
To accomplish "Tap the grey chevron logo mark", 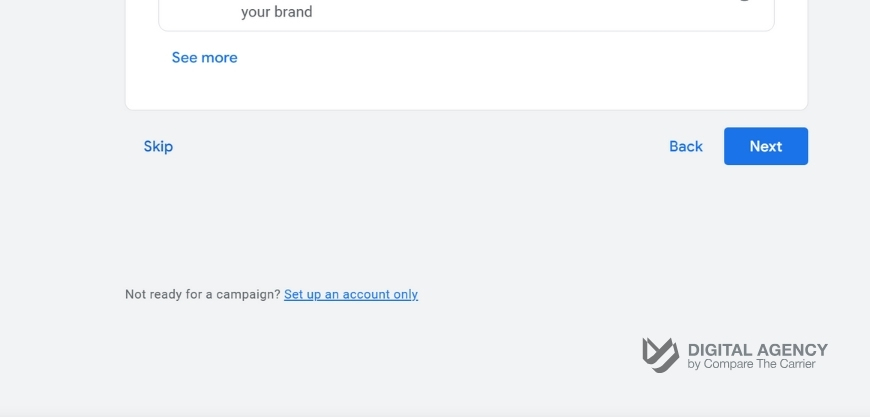I will pos(660,355).
